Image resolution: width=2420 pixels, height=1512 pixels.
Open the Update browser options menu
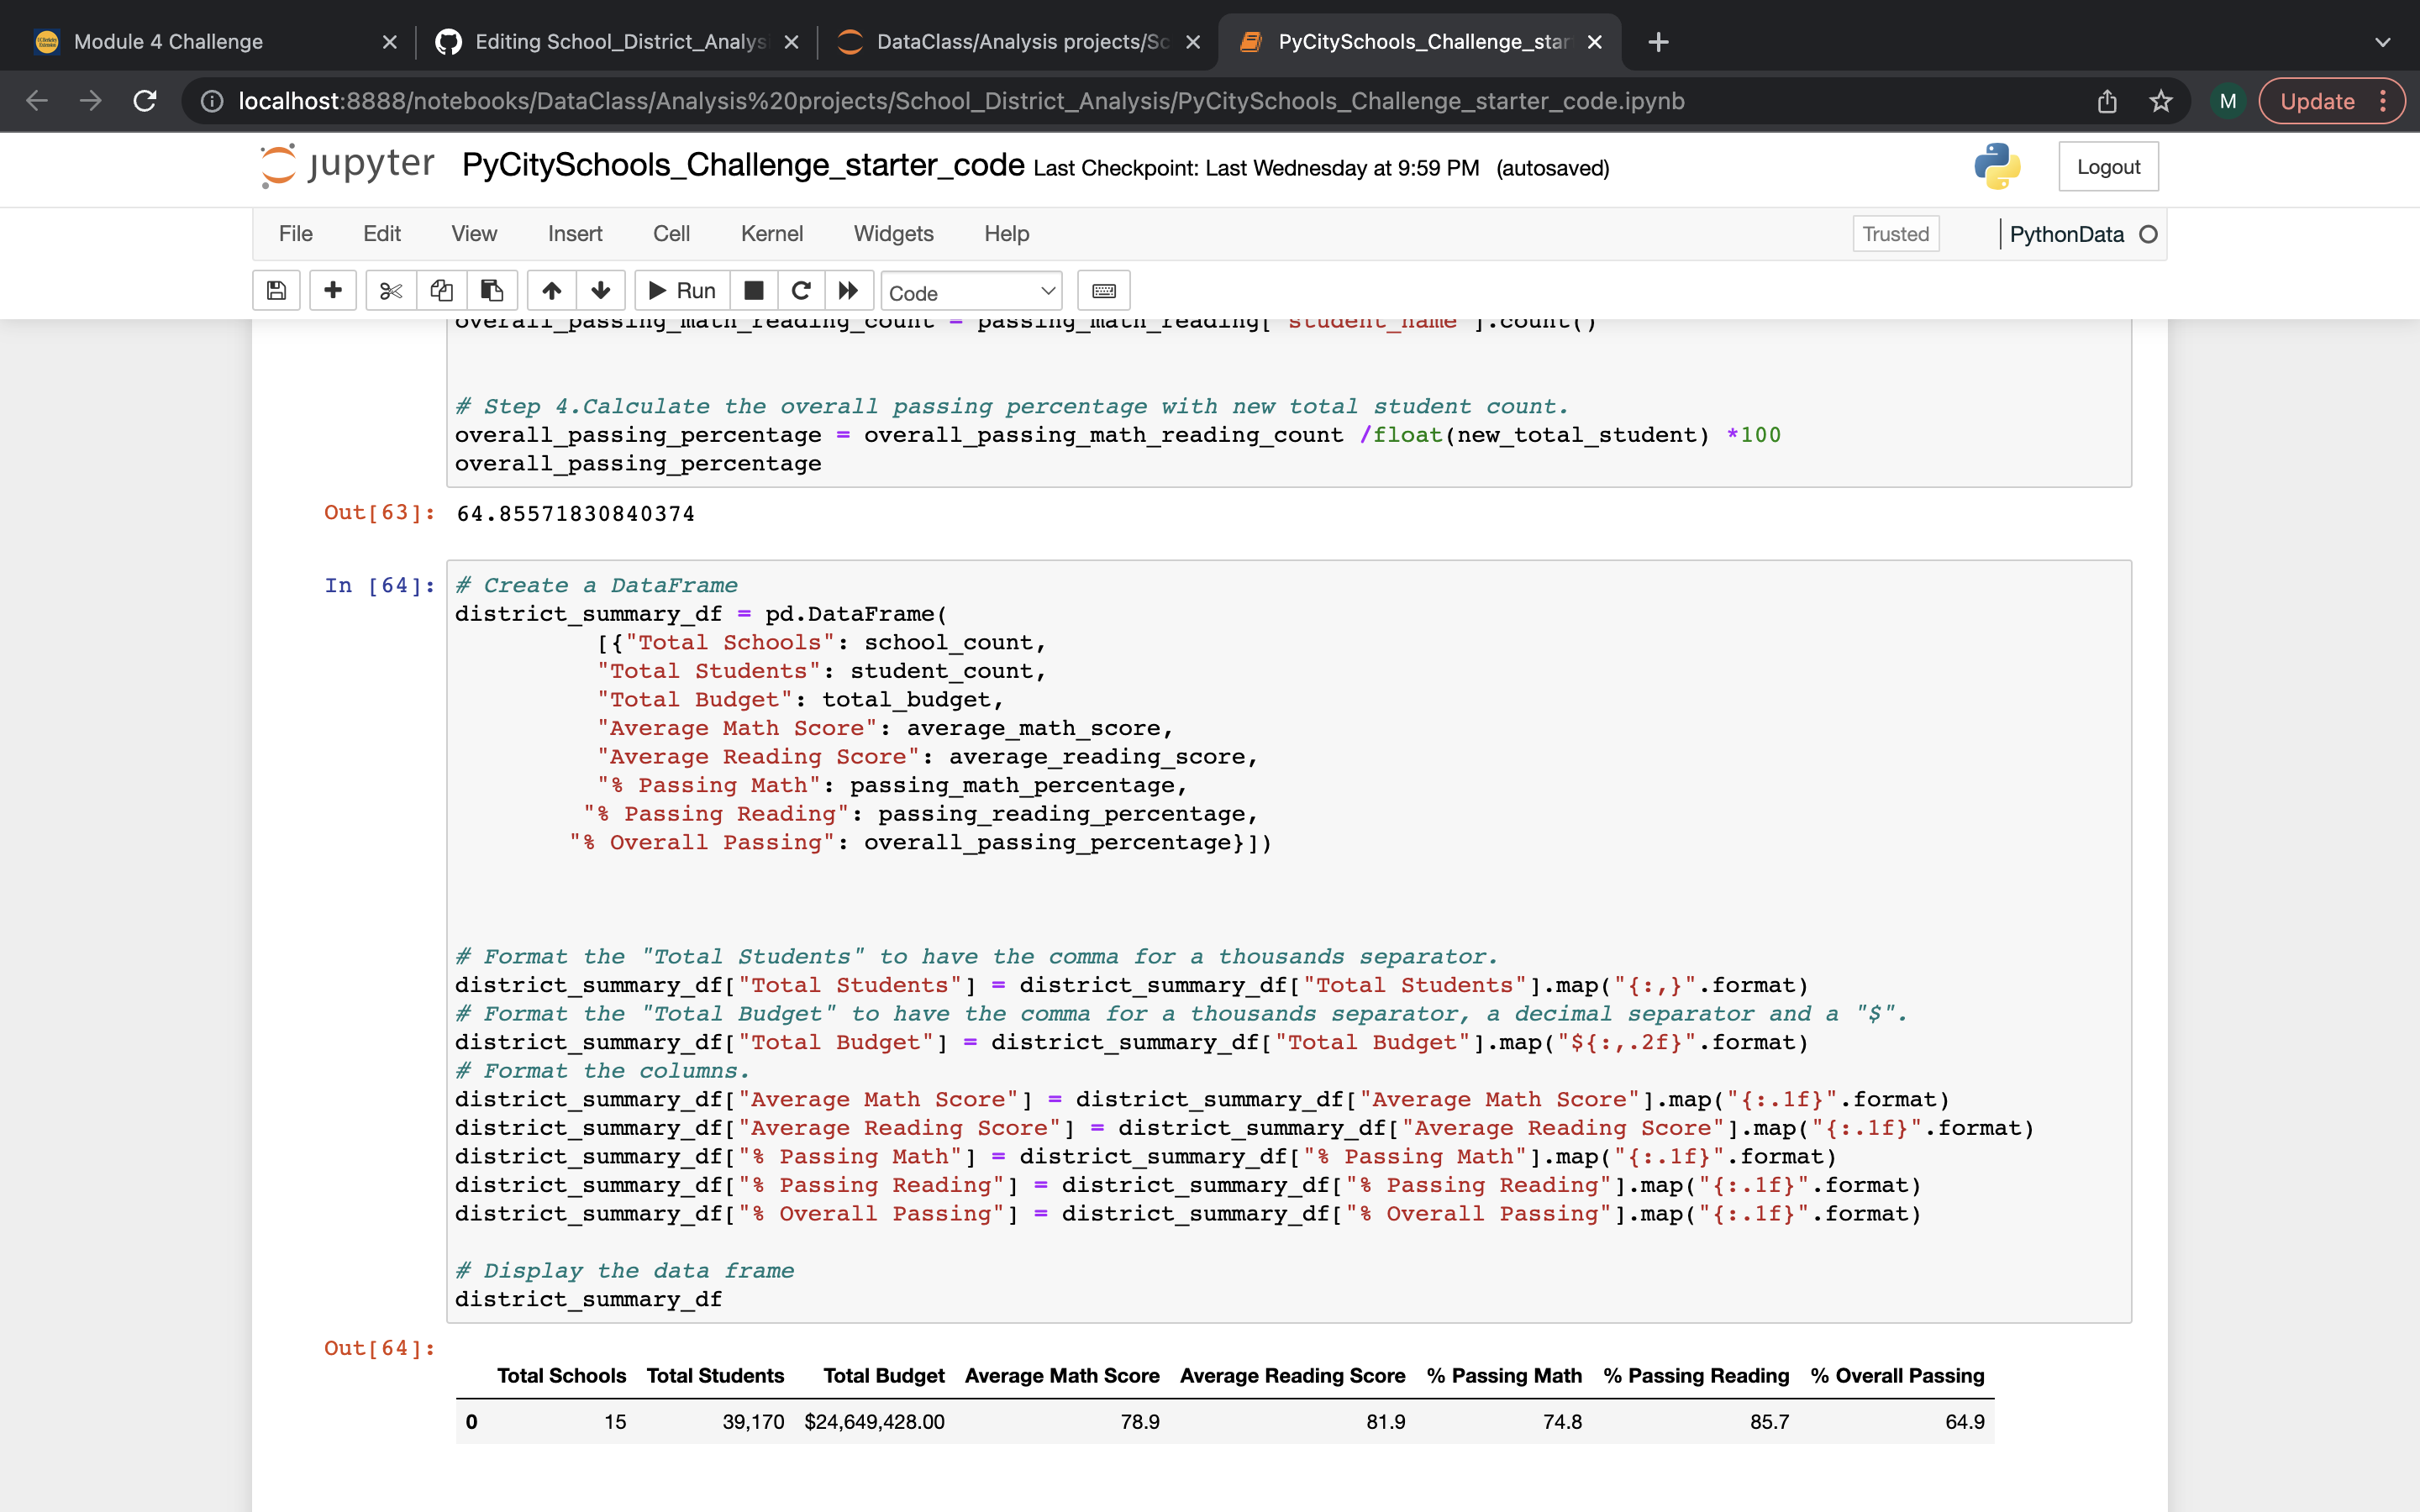click(x=2385, y=101)
